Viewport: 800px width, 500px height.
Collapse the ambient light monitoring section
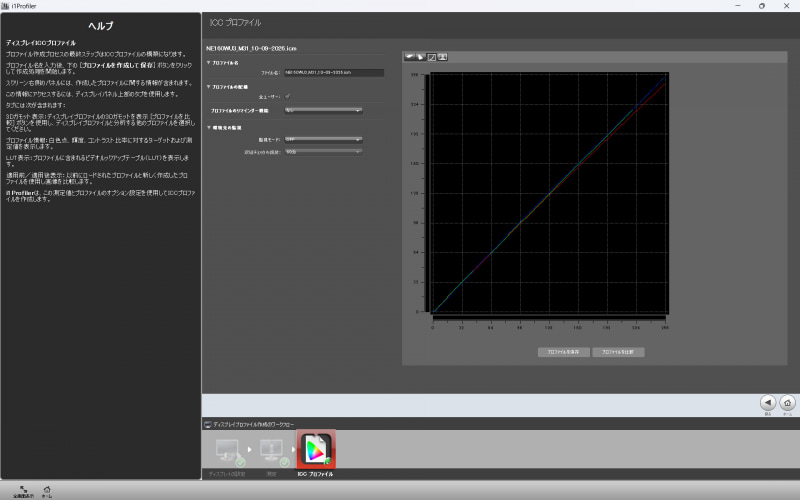208,128
